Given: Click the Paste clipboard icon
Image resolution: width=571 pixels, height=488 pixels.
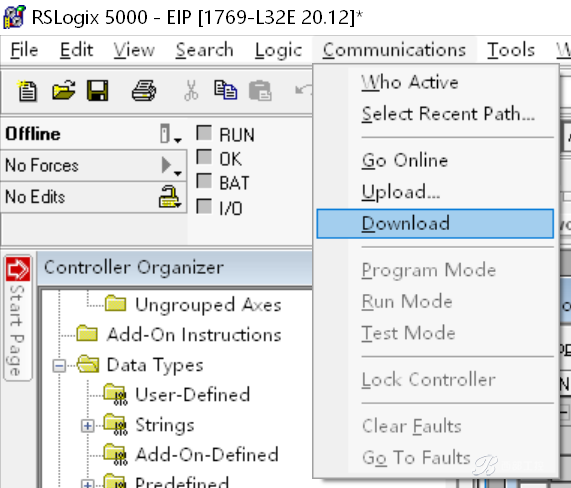Looking at the screenshot, I should [x=260, y=91].
